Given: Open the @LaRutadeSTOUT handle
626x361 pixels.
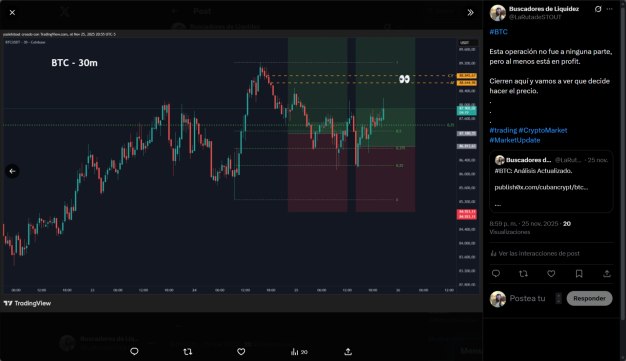Looking at the screenshot, I should point(535,17).
